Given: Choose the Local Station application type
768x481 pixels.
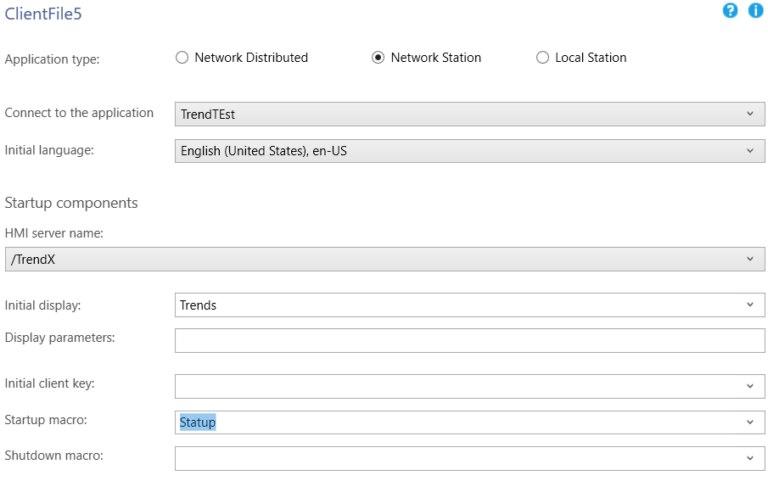Looking at the screenshot, I should (x=542, y=58).
